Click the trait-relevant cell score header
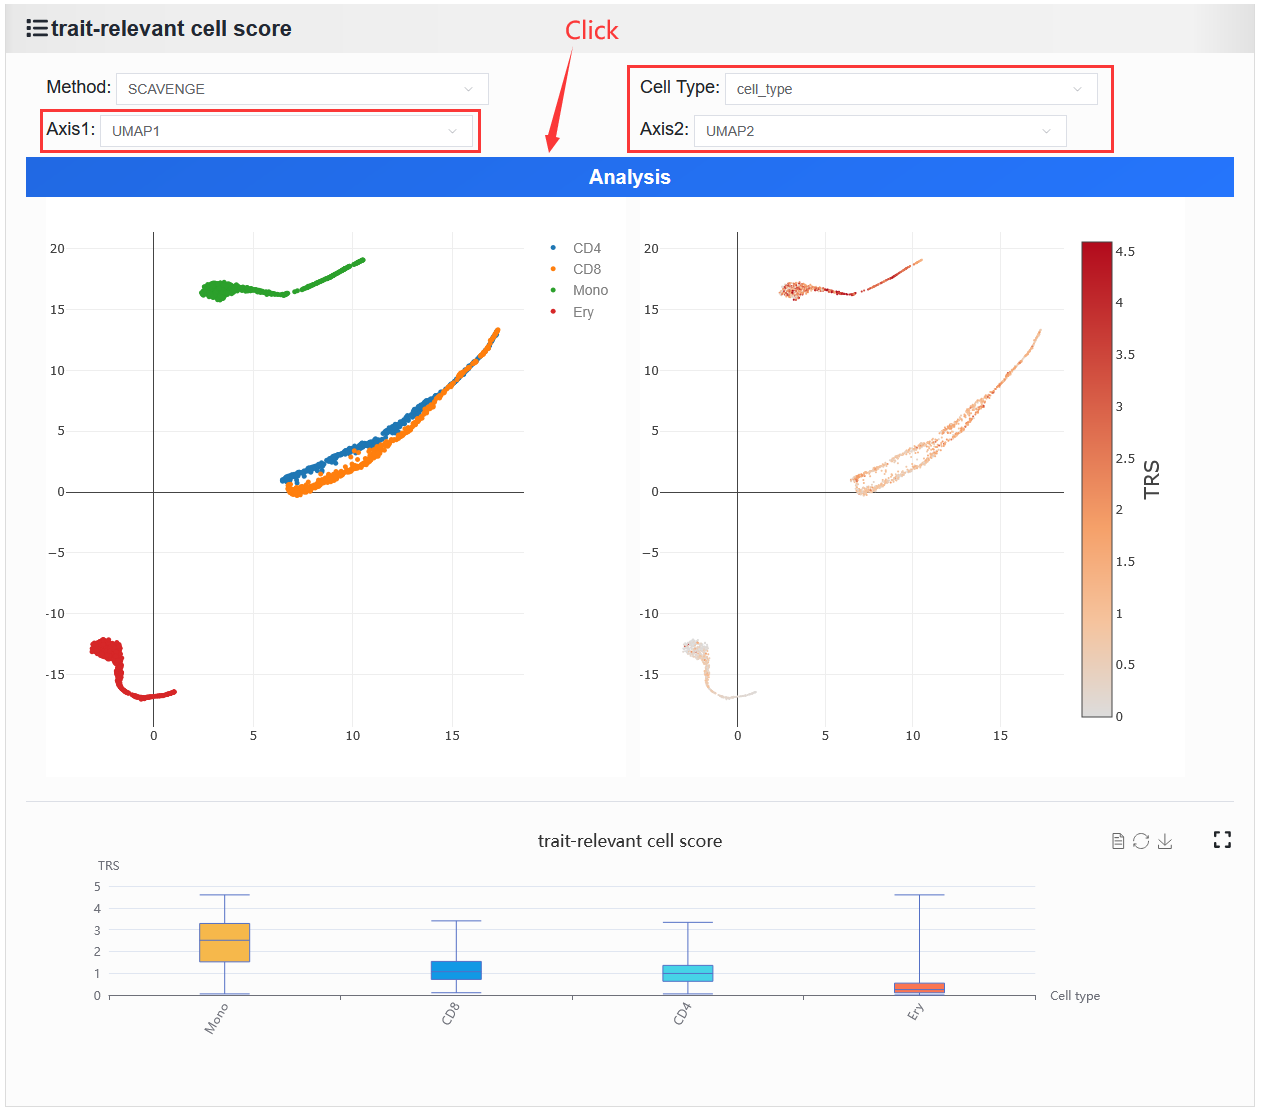Image resolution: width=1261 pixels, height=1111 pixels. click(171, 28)
